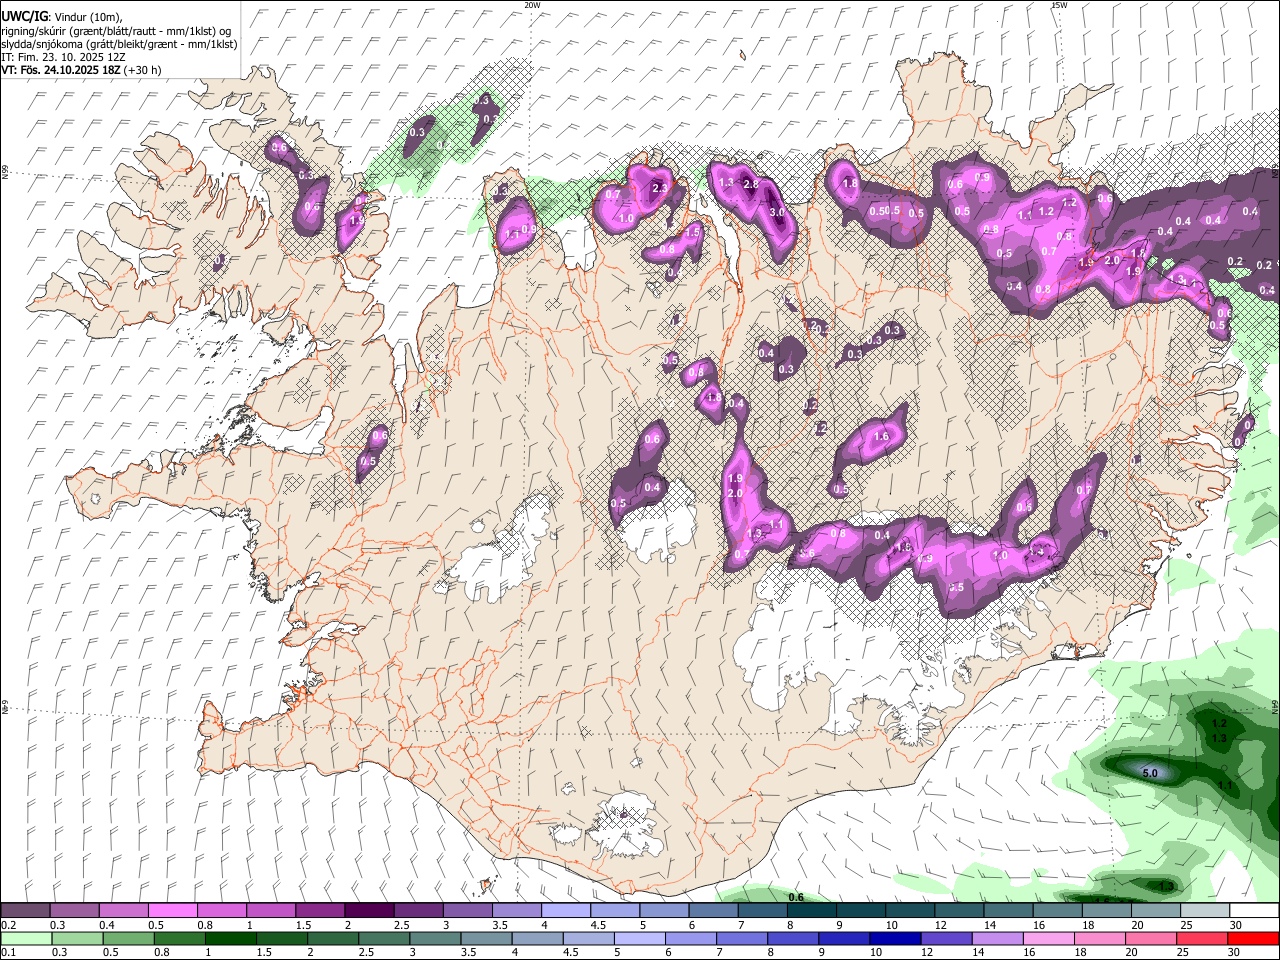
Task: Click the 3.0 snowfall value in the north
Action: tap(777, 212)
